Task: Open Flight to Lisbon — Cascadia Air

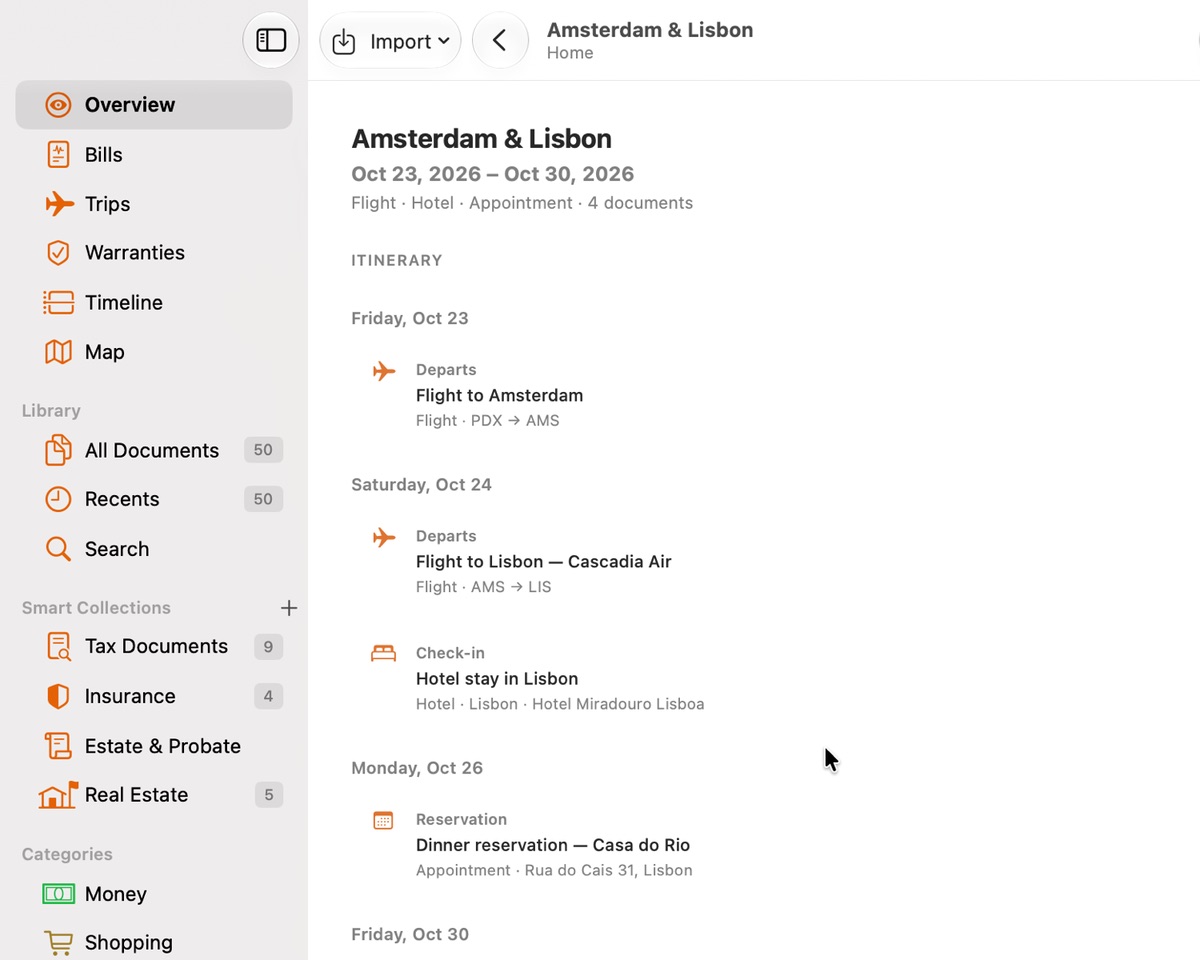Action: coord(544,562)
